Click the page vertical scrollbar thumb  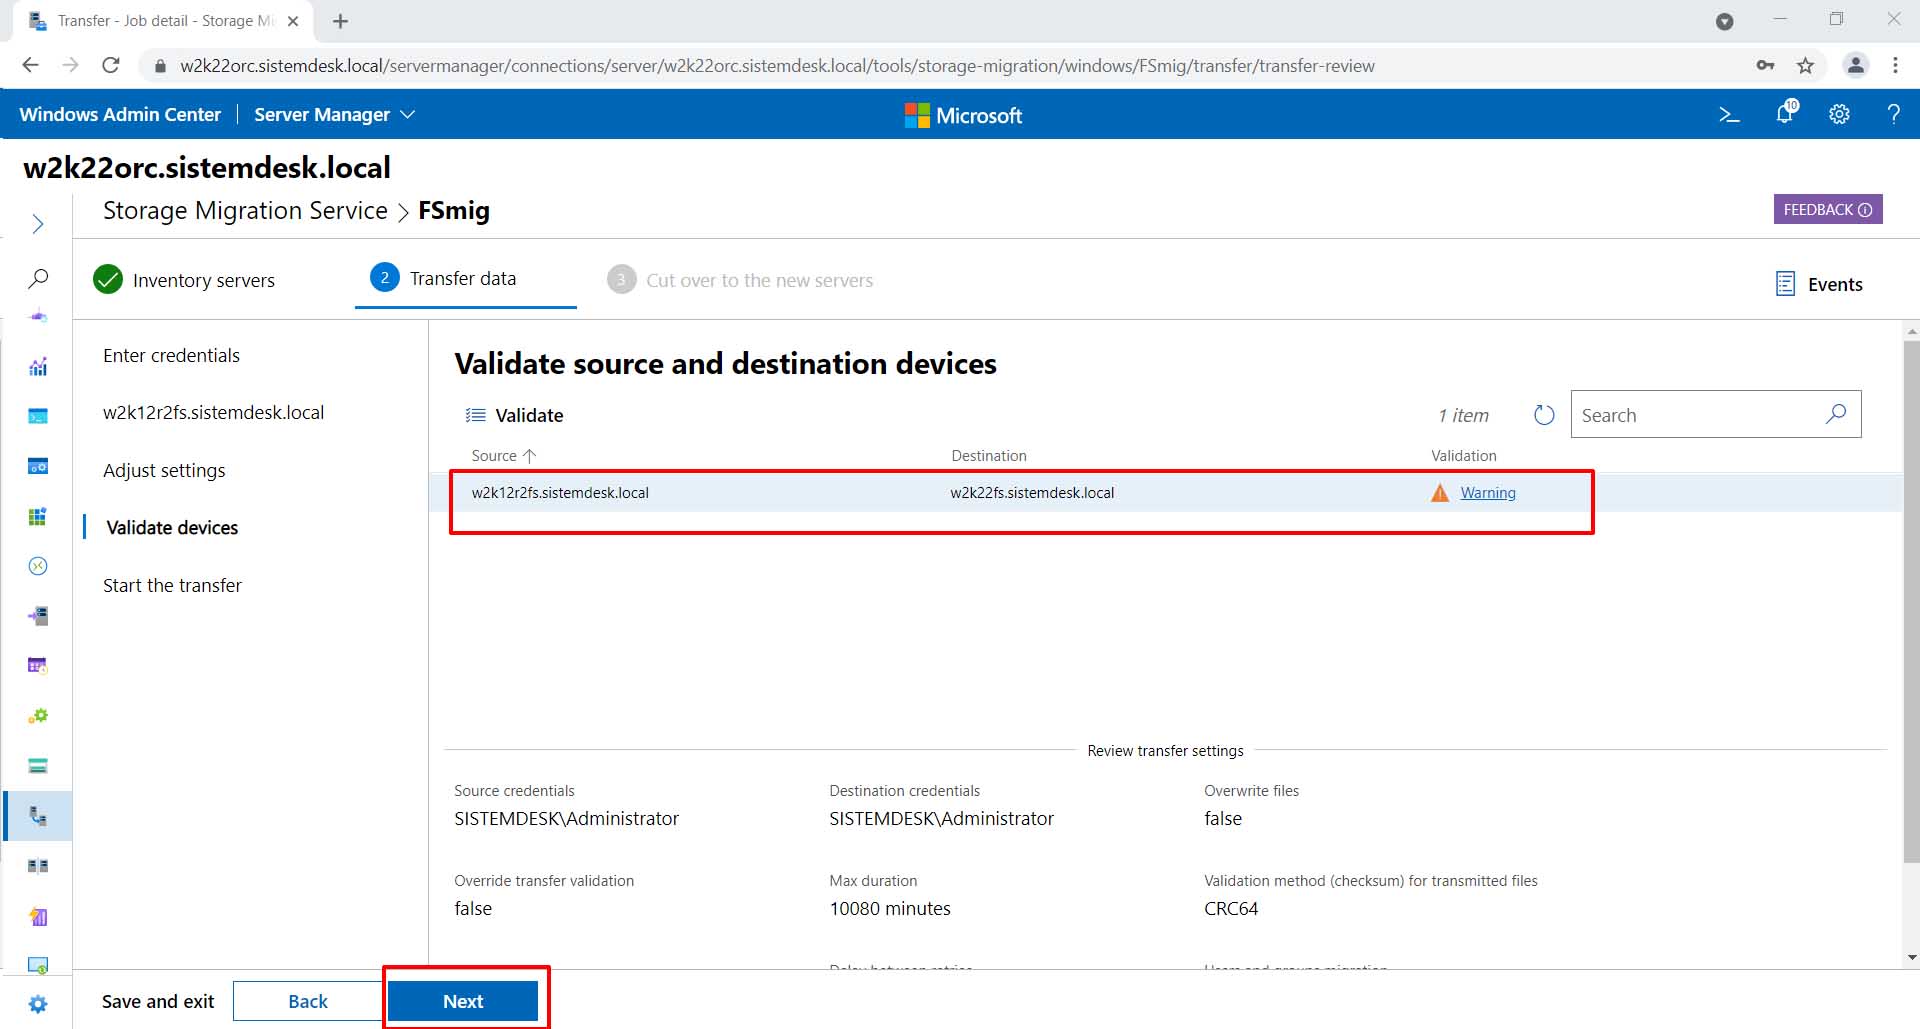1911,601
